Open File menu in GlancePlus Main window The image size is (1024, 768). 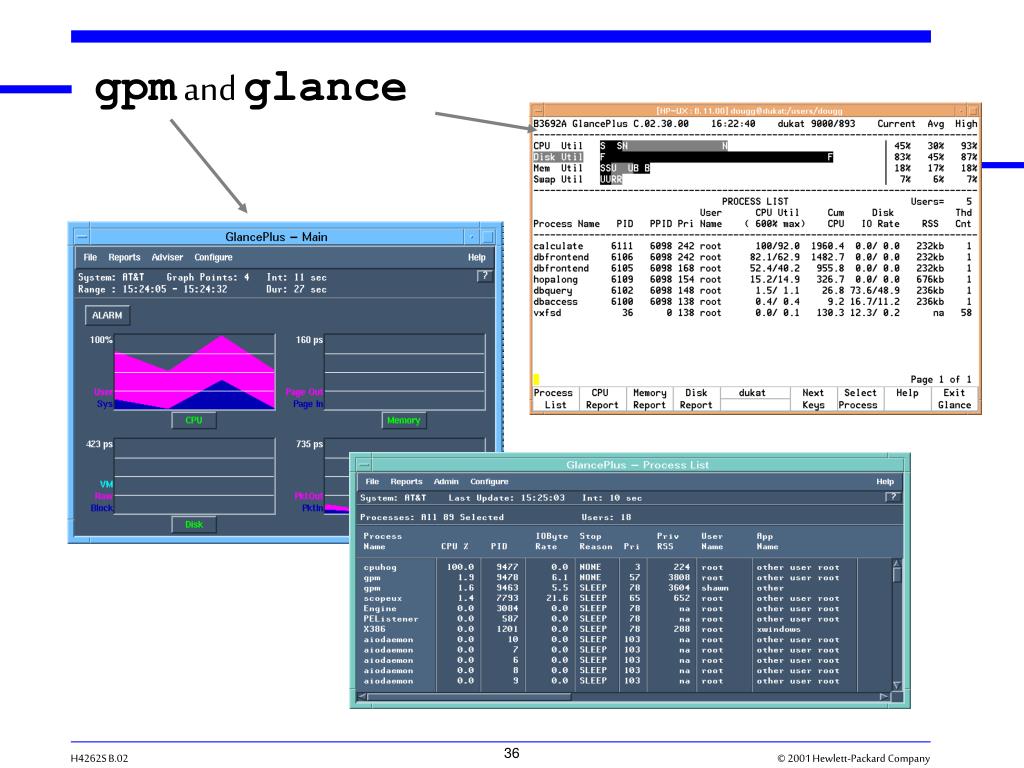click(x=90, y=257)
